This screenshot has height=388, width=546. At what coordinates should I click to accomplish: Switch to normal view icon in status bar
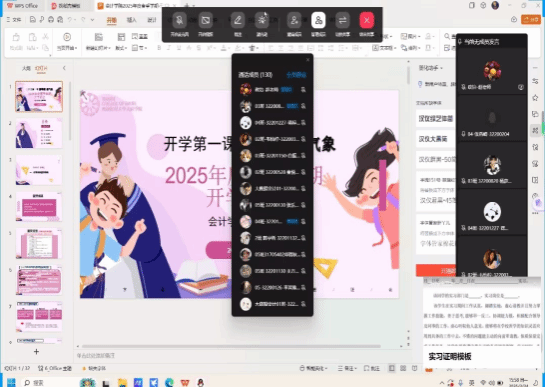point(392,368)
